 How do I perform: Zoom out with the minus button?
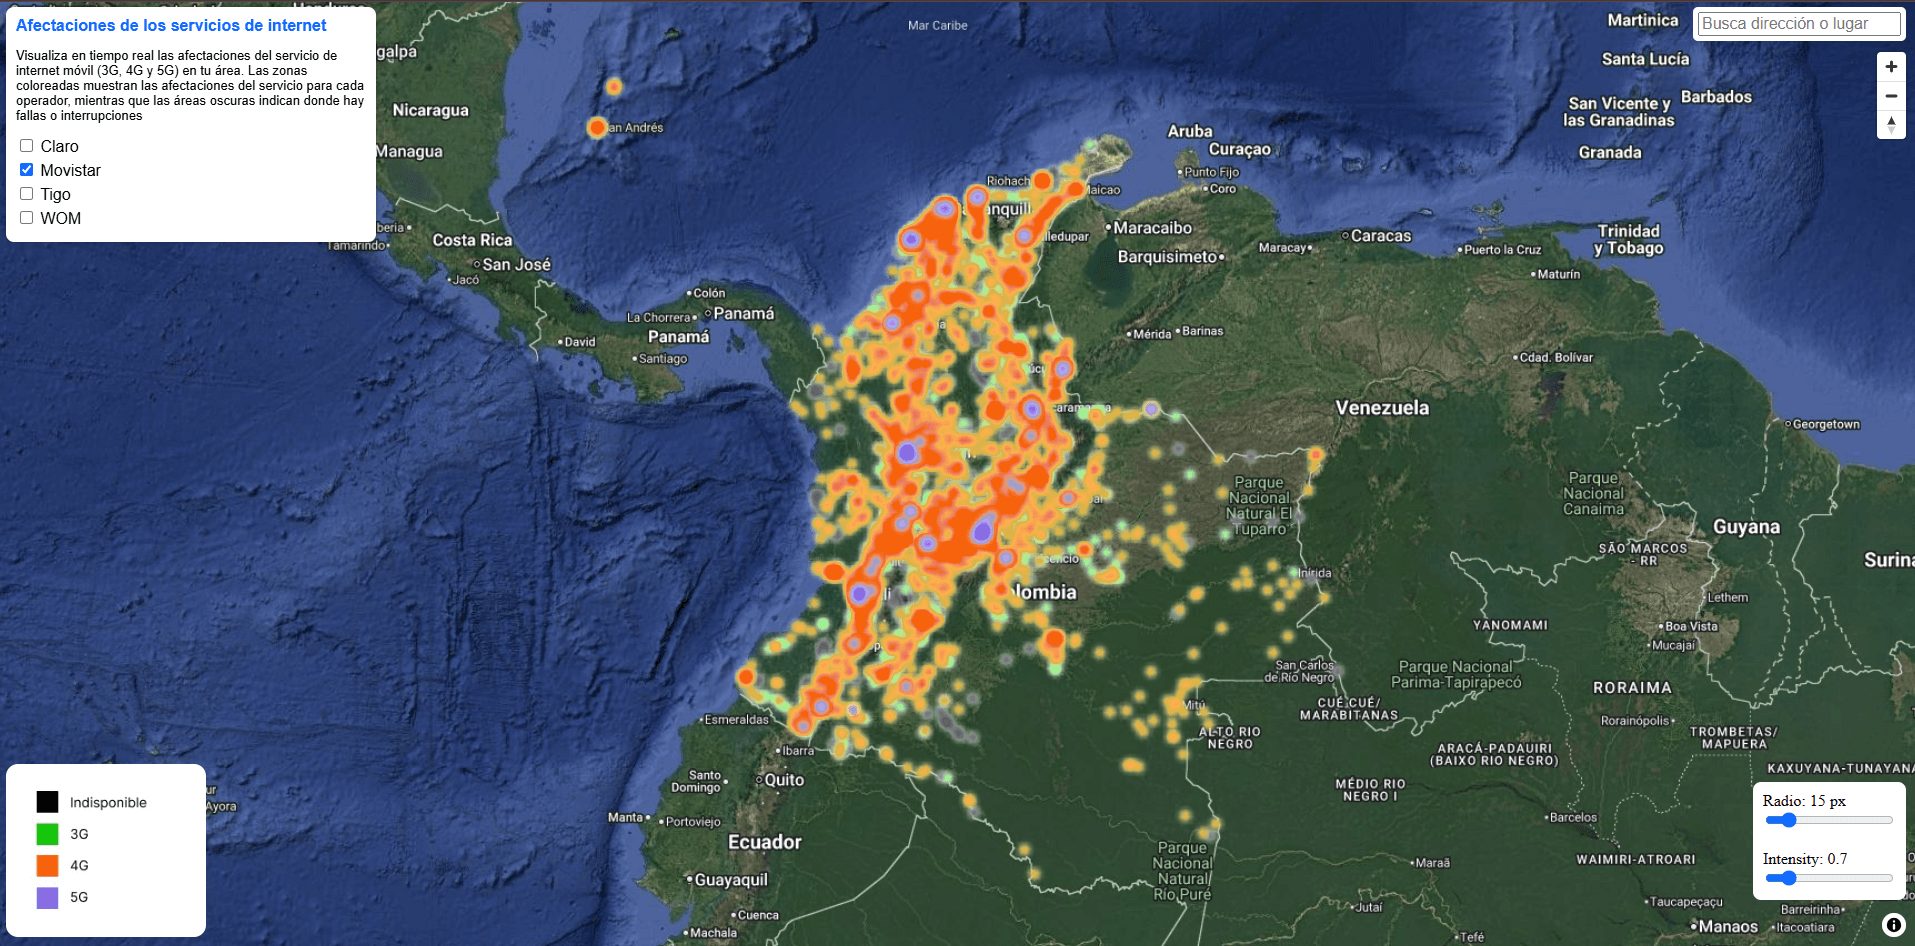(x=1891, y=96)
